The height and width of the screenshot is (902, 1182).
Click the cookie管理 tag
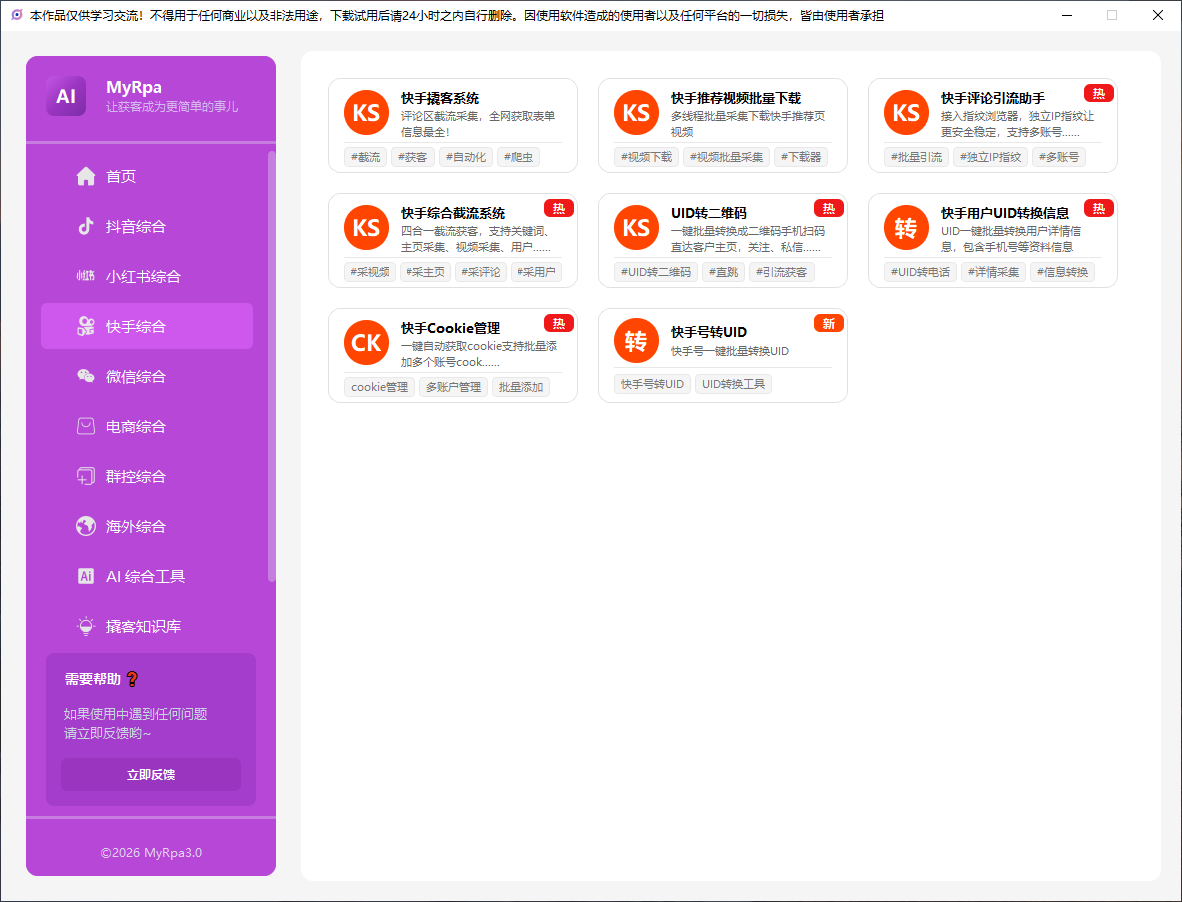[379, 387]
